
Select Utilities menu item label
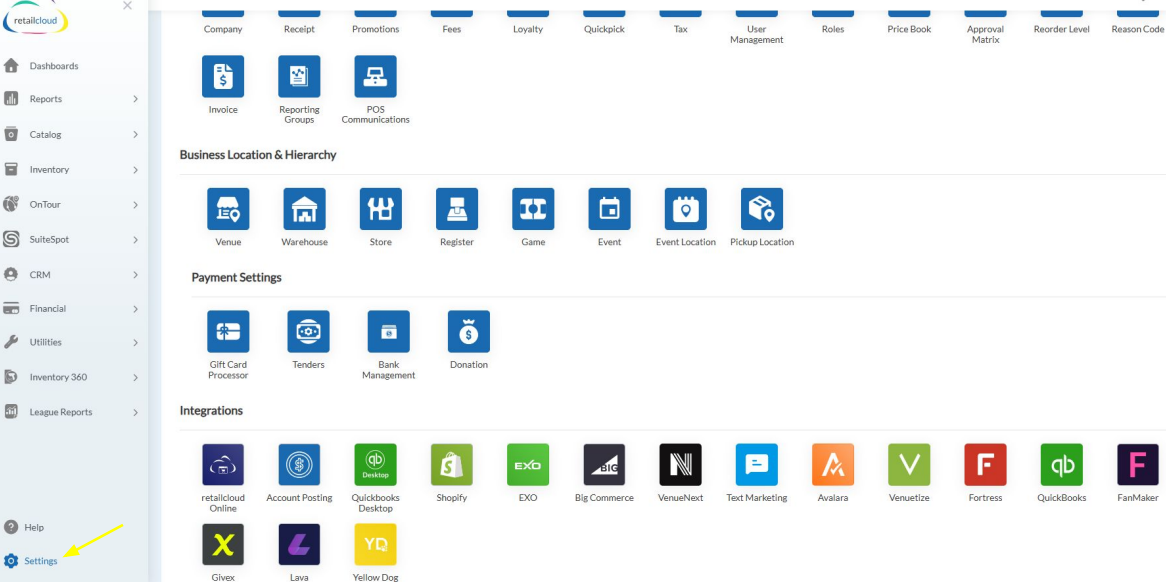point(45,343)
